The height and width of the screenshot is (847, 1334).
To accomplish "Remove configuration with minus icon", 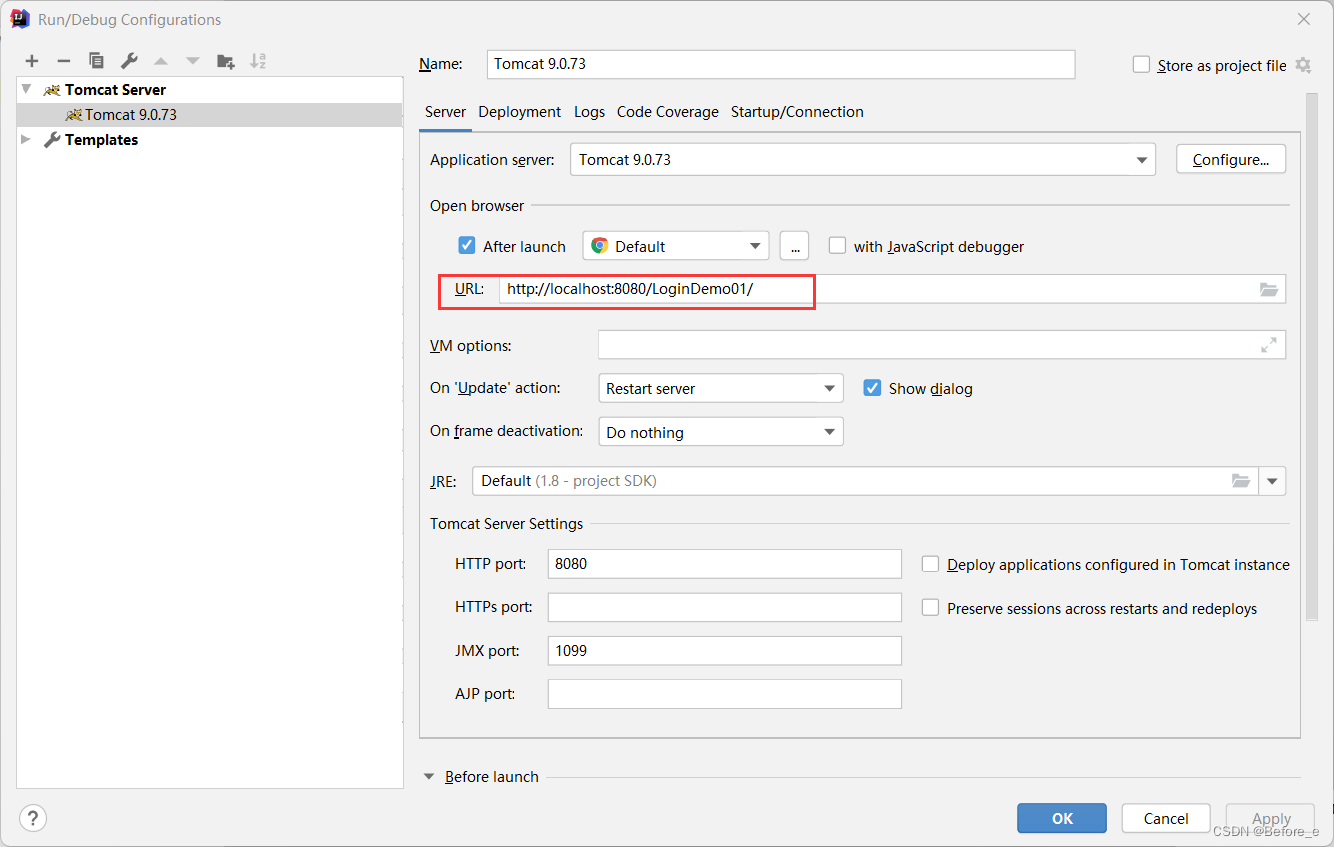I will [64, 61].
